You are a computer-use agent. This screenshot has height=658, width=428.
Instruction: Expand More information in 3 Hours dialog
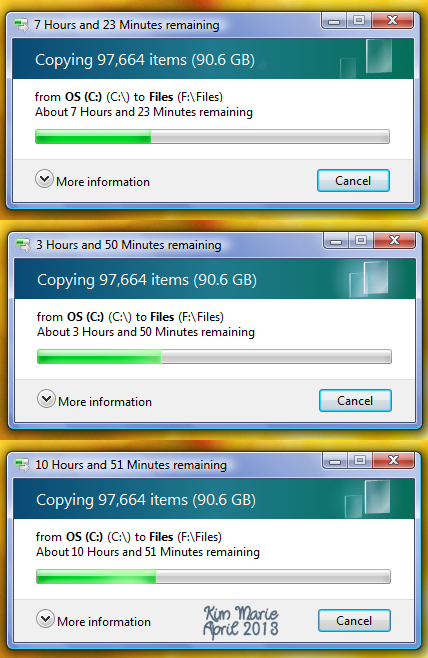tap(46, 399)
